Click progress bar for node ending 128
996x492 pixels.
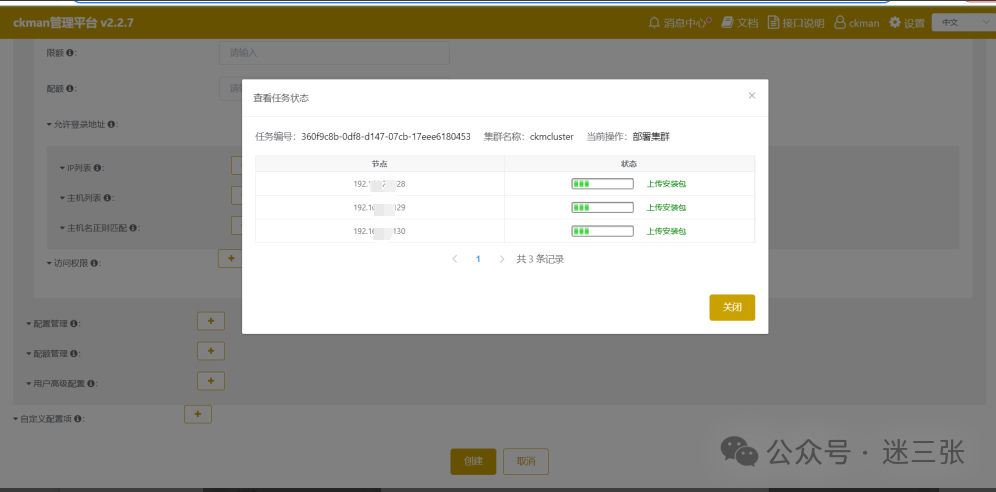point(602,183)
